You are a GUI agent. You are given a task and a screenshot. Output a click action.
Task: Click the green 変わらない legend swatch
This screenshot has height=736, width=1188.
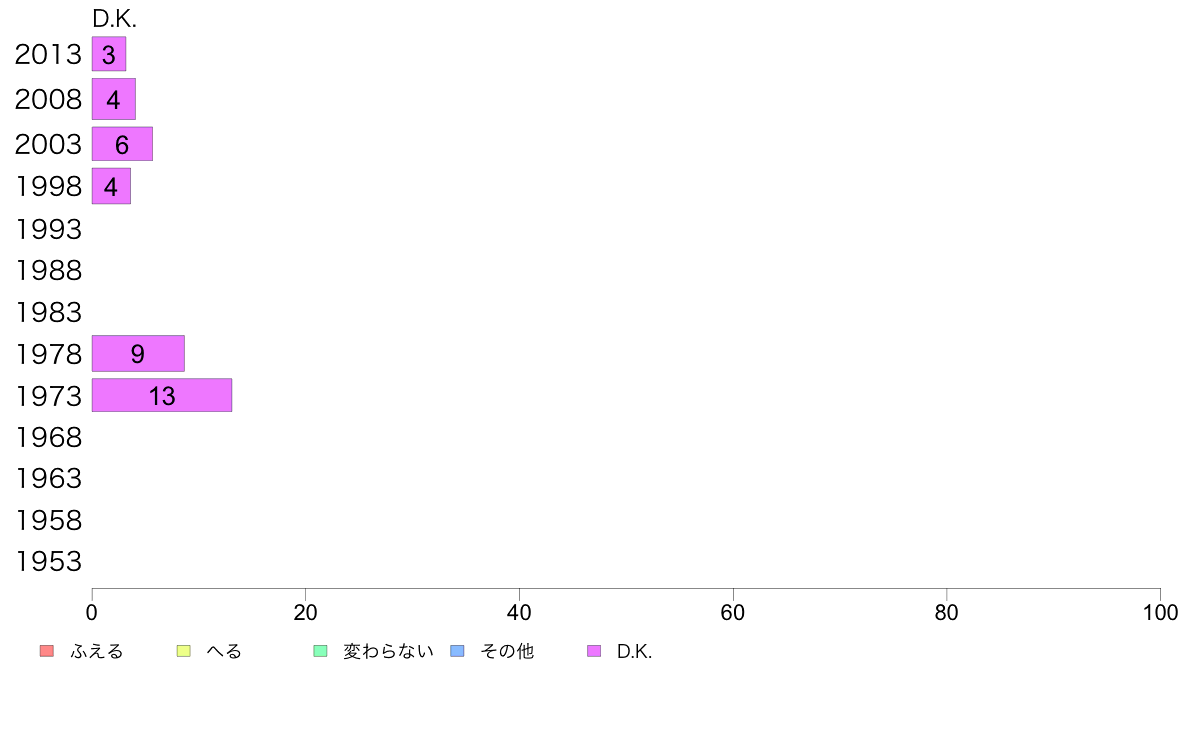point(320,651)
